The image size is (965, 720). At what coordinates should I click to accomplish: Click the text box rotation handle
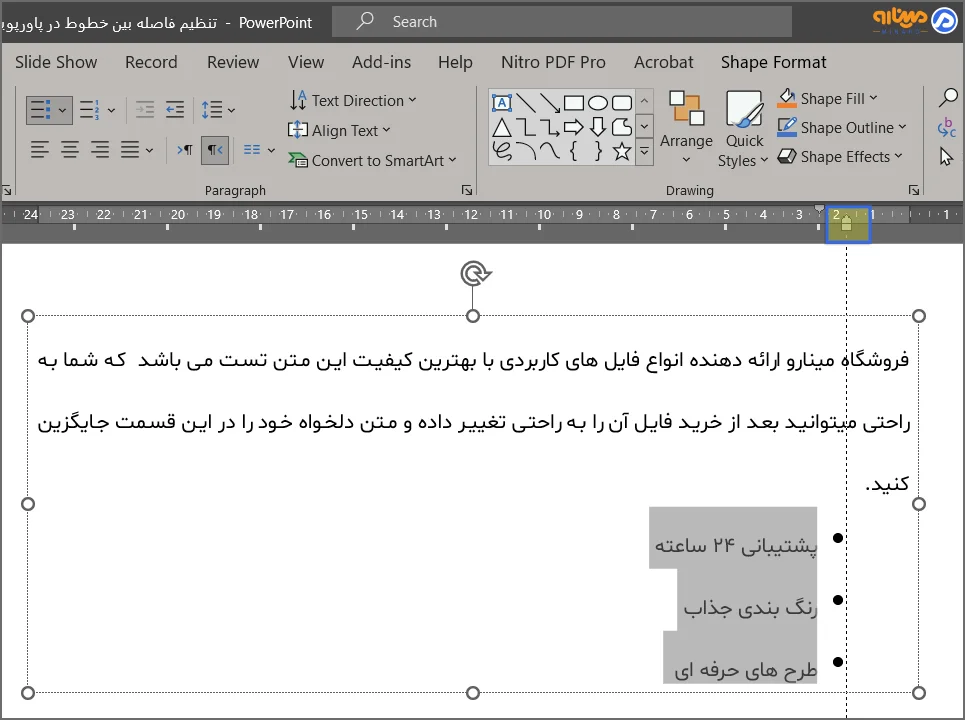click(474, 273)
